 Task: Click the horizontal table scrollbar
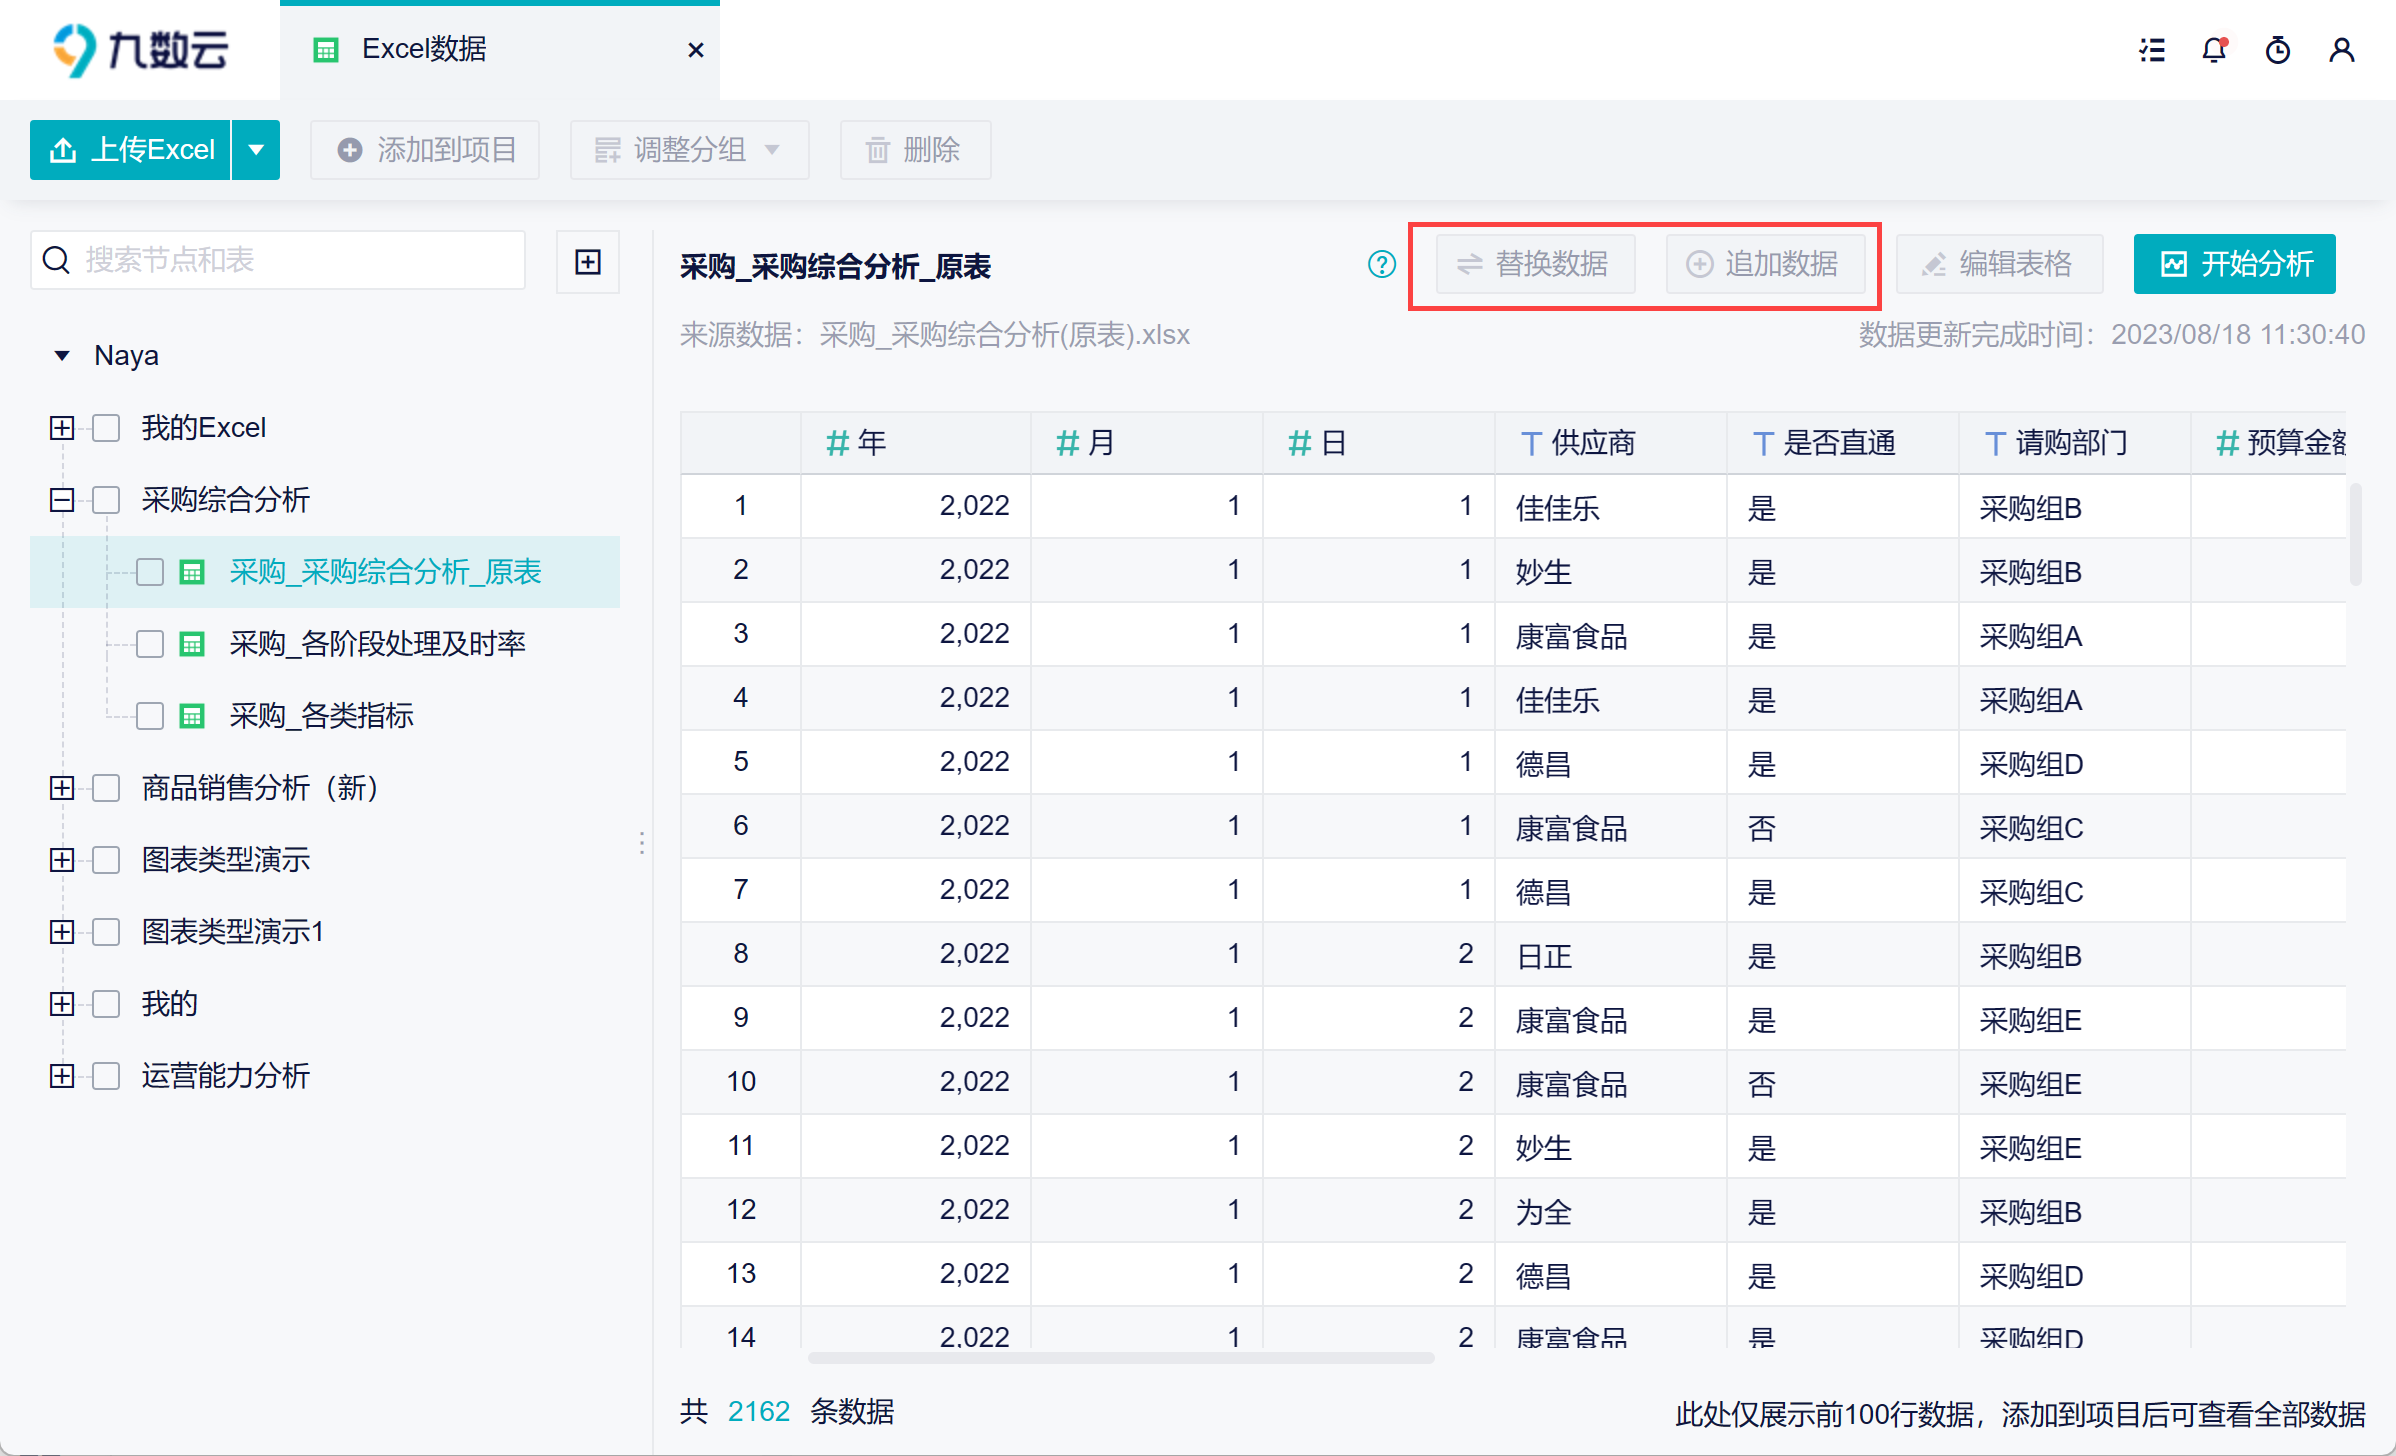[x=1120, y=1358]
